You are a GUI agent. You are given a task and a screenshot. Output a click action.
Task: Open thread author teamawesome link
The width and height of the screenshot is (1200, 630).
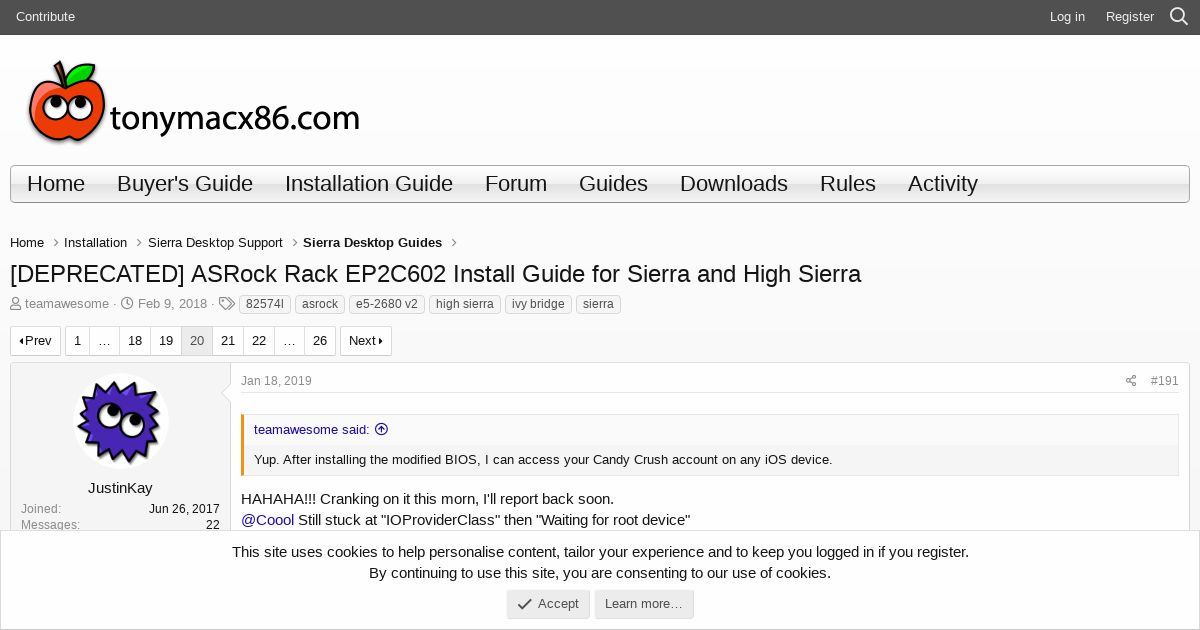point(67,304)
